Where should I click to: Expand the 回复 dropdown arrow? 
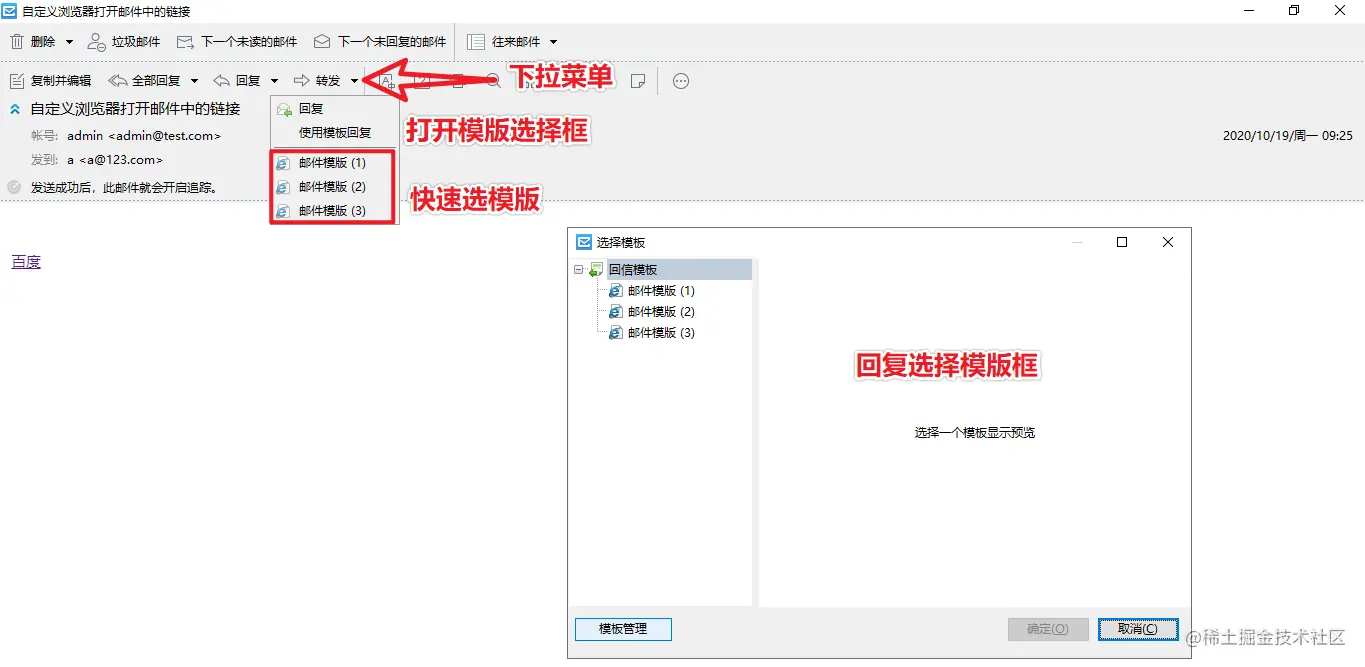point(275,81)
